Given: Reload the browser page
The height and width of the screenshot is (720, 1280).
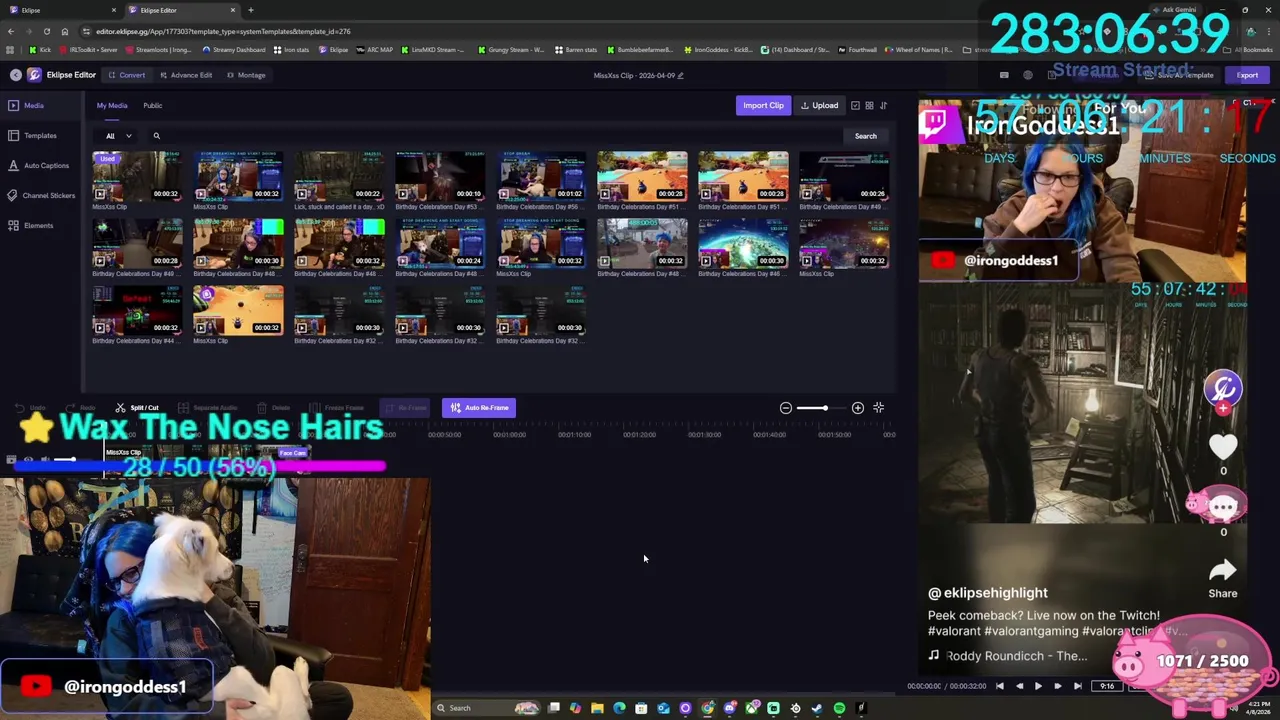Looking at the screenshot, I should pyautogui.click(x=46, y=32).
